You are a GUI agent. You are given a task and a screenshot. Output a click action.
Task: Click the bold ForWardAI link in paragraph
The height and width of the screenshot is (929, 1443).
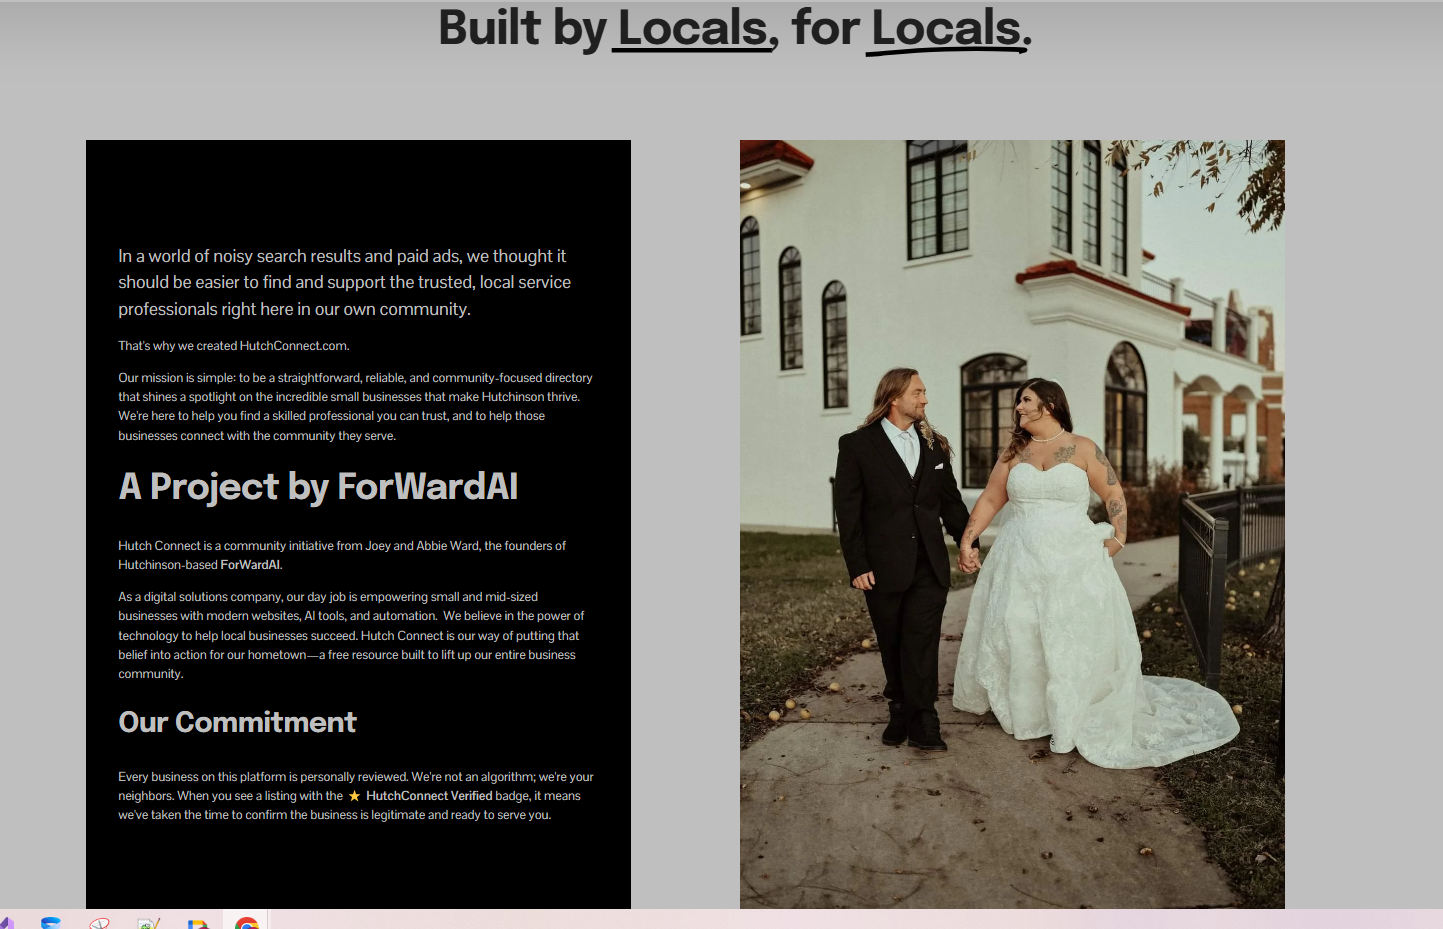pos(250,565)
